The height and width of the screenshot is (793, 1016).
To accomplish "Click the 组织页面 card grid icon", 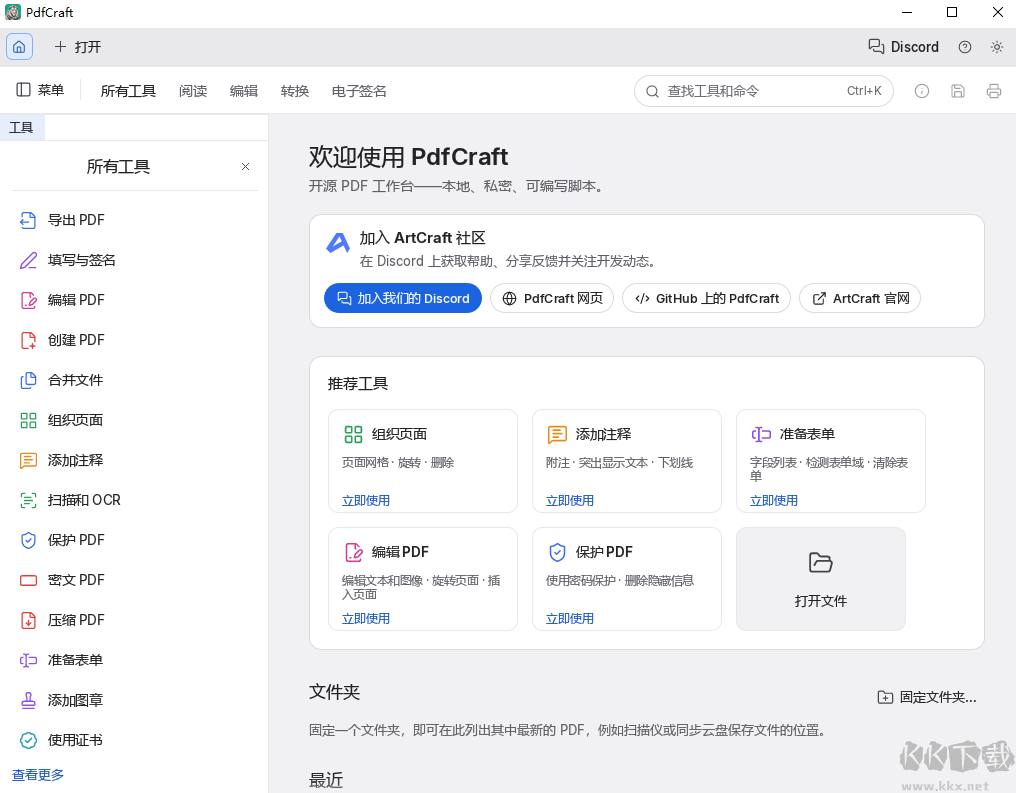I will point(354,434).
